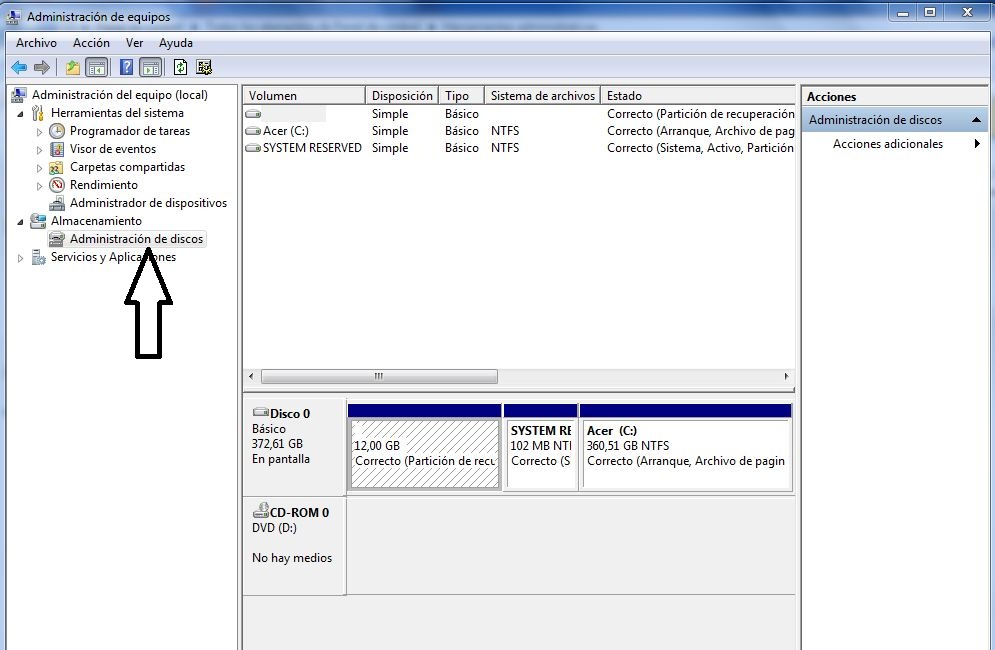The image size is (995, 650).
Task: Click the Administración de discos tree icon
Action: (x=57, y=239)
